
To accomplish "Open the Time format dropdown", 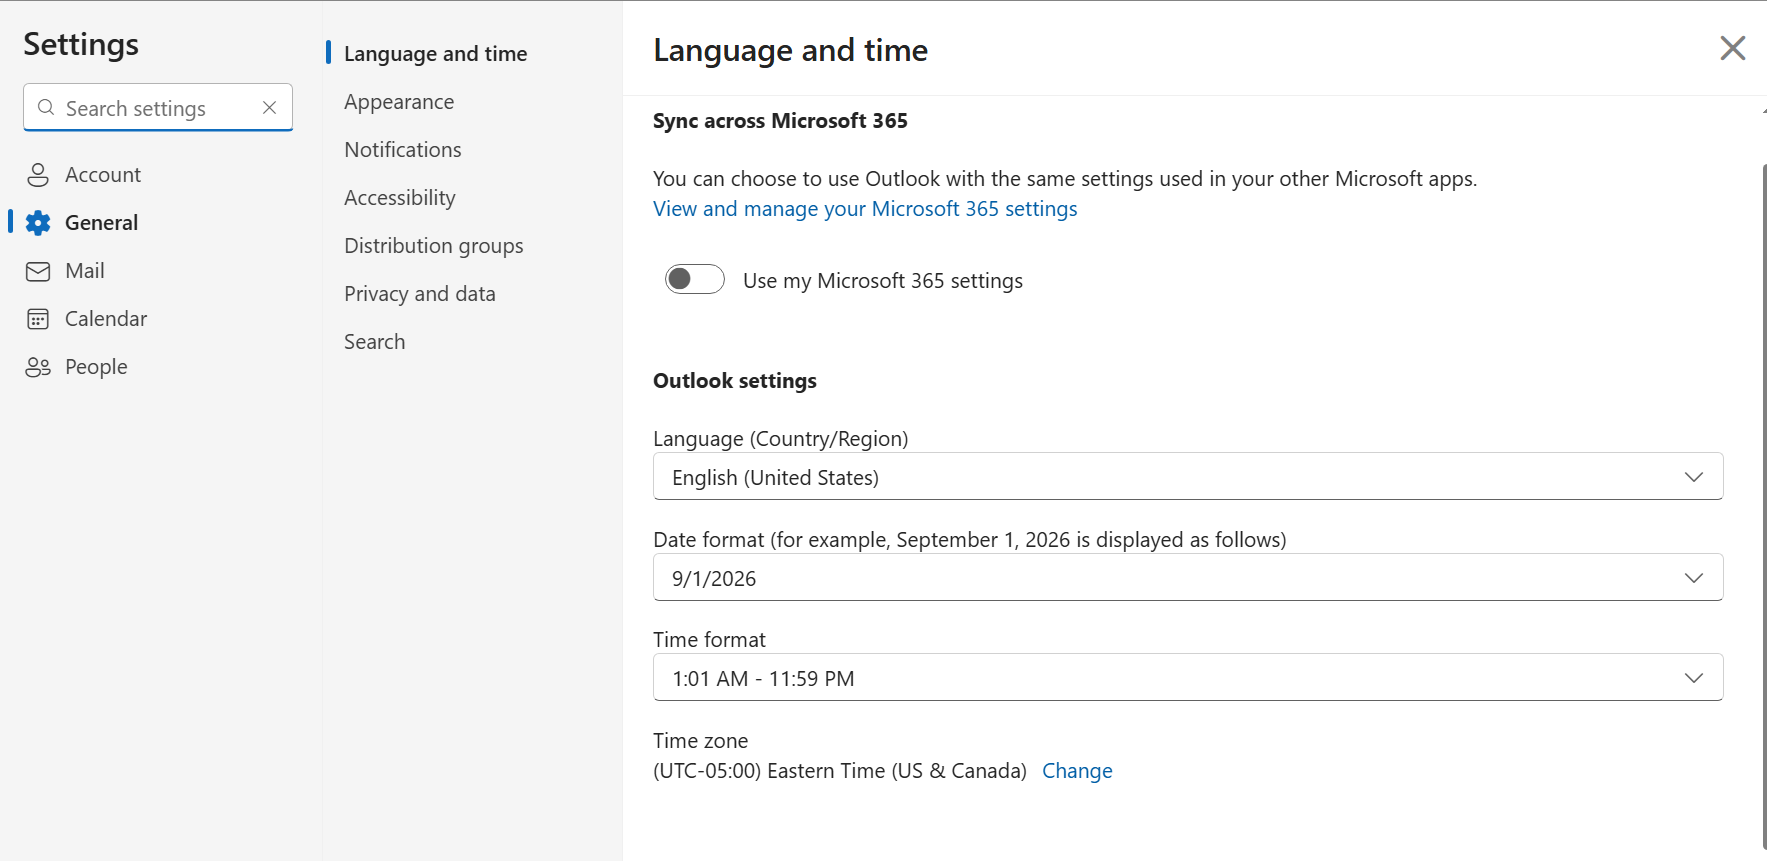I will click(x=1188, y=678).
